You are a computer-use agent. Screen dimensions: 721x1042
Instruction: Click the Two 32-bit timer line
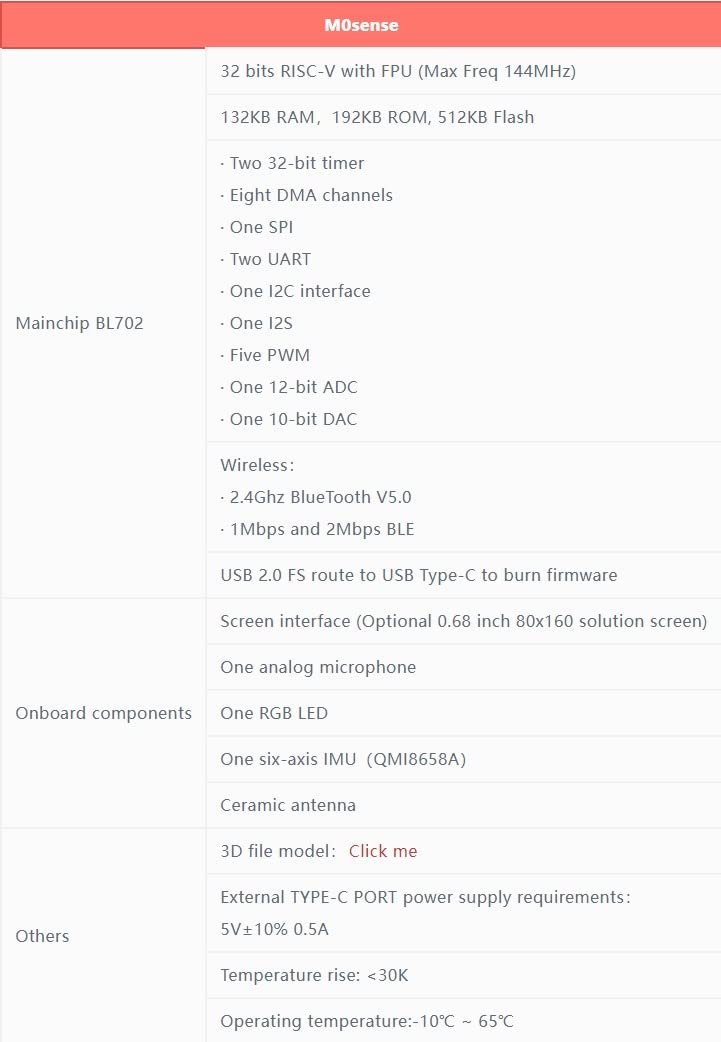point(292,163)
